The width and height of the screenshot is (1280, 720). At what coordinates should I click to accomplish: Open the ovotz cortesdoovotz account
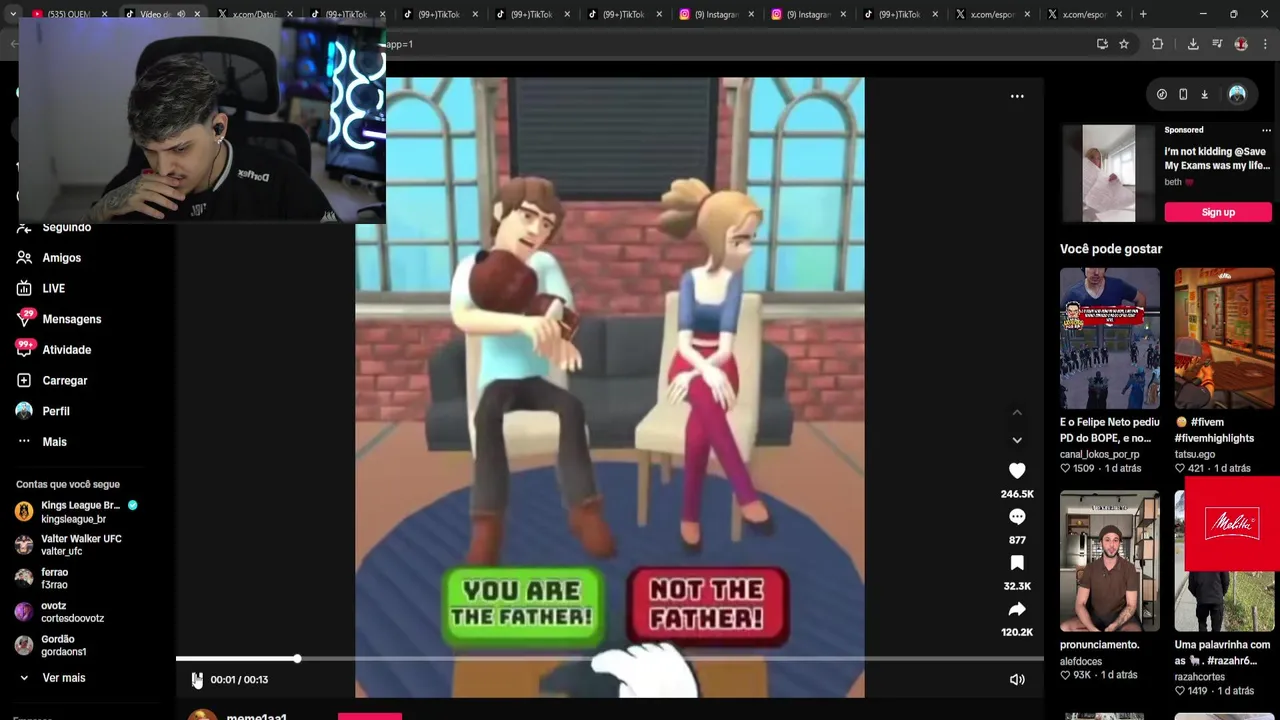click(x=70, y=612)
